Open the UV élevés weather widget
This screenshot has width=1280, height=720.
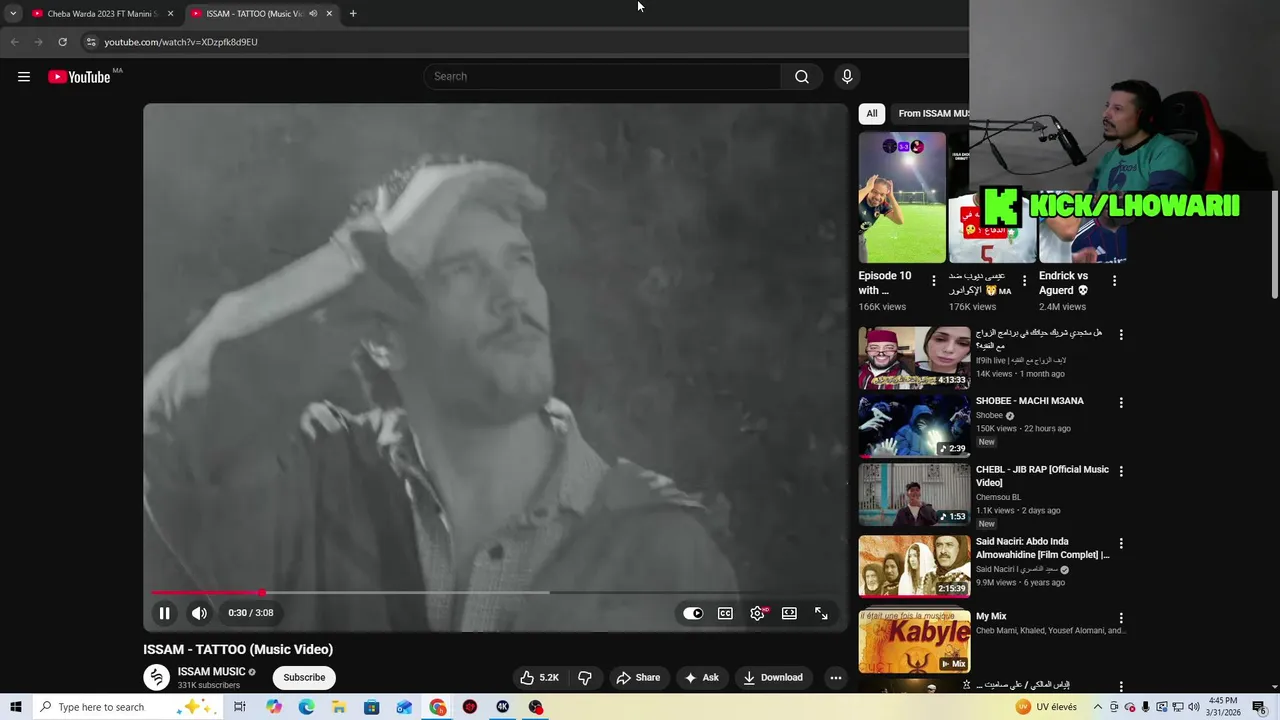coord(1046,707)
